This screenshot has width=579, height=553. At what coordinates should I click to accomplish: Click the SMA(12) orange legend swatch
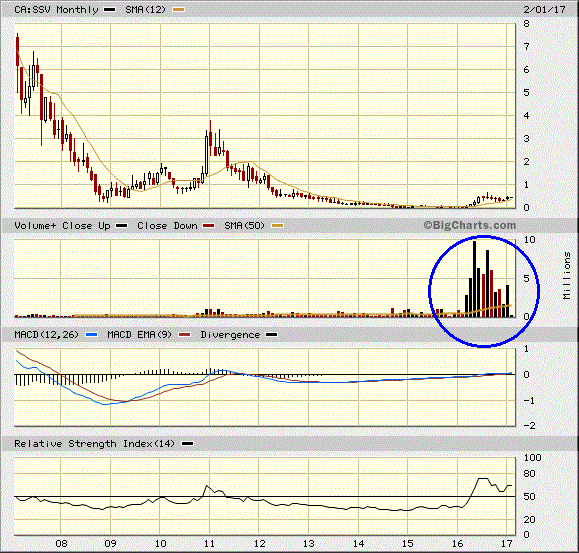178,10
